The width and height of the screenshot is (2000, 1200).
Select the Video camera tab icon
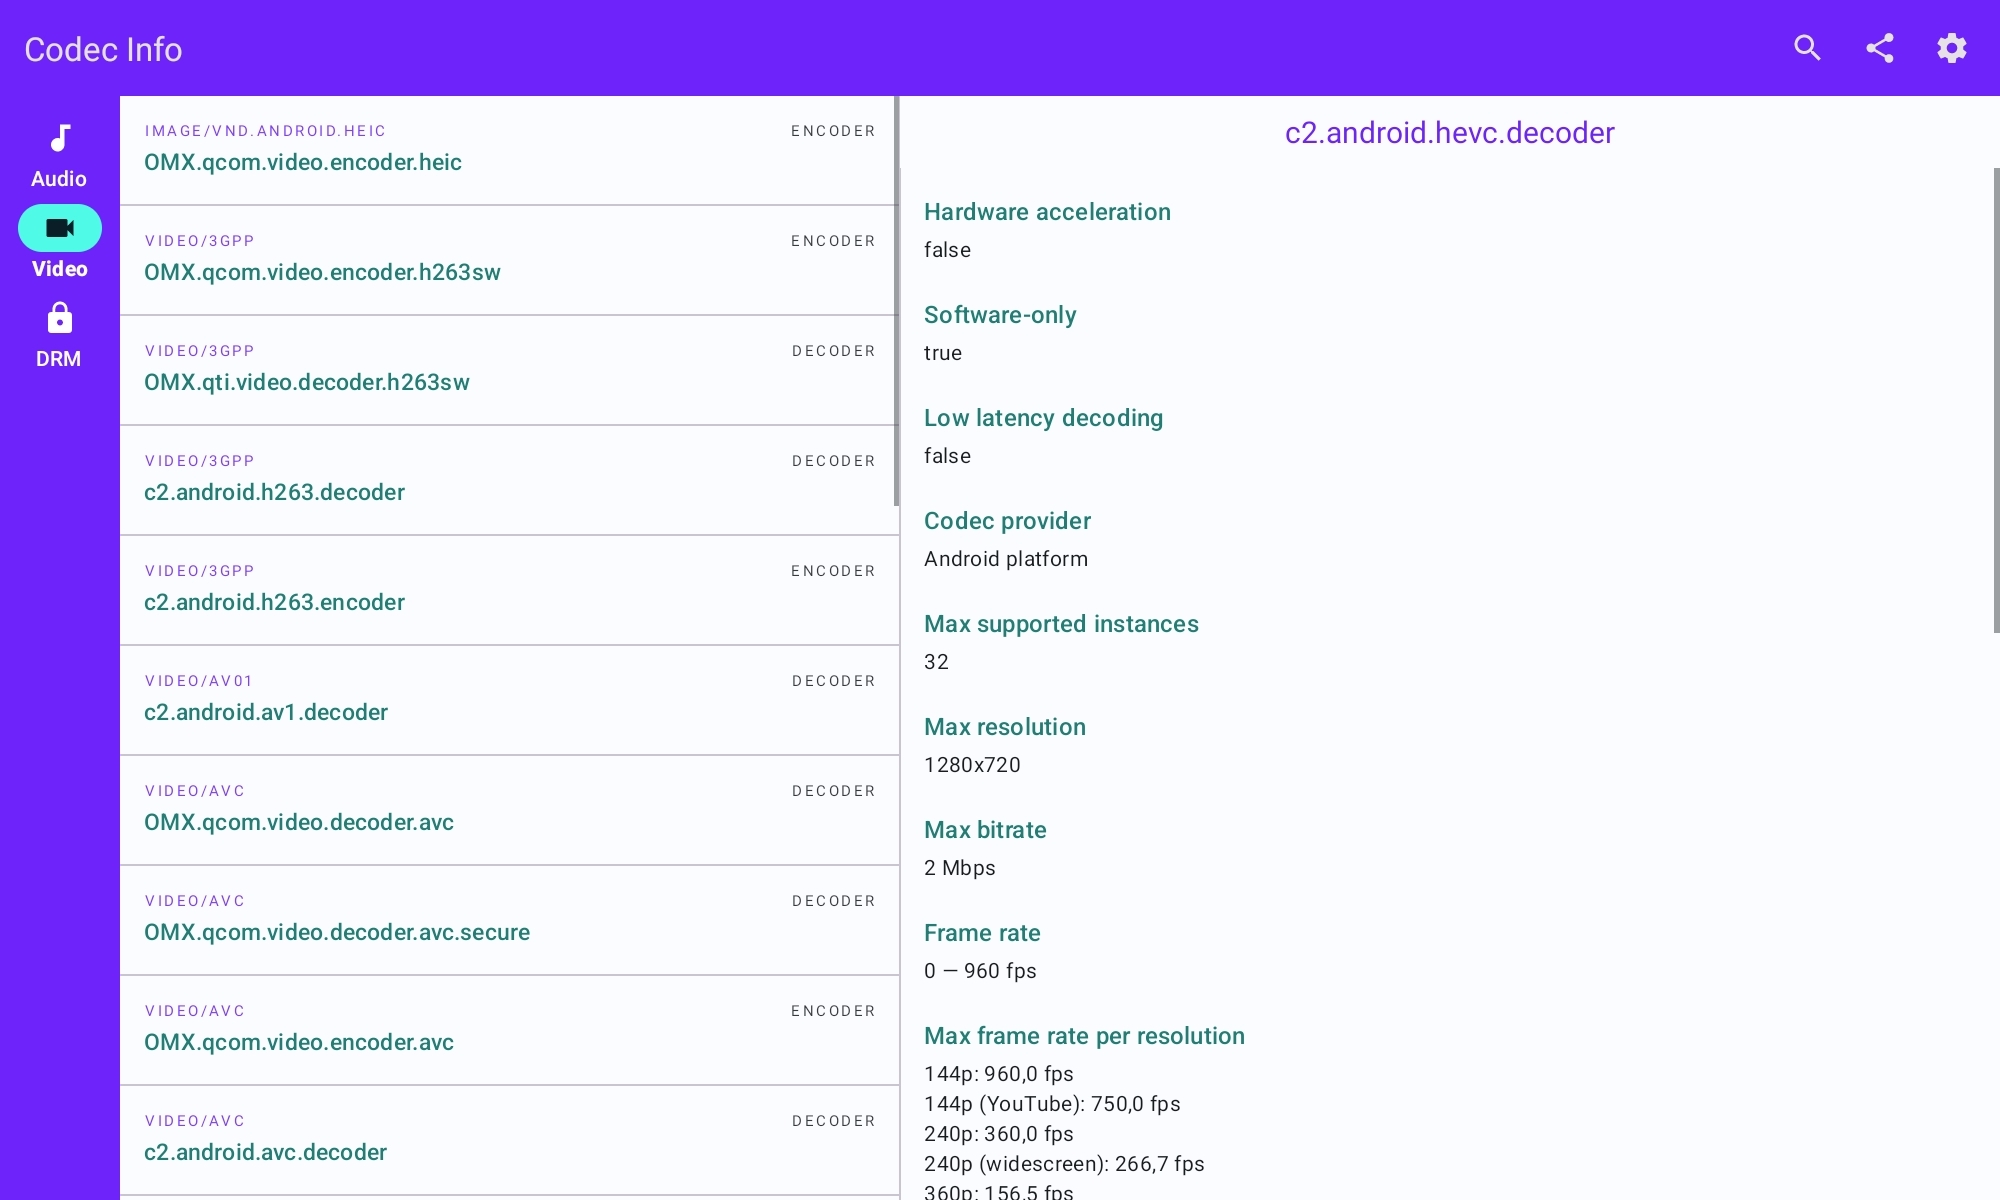[60, 228]
